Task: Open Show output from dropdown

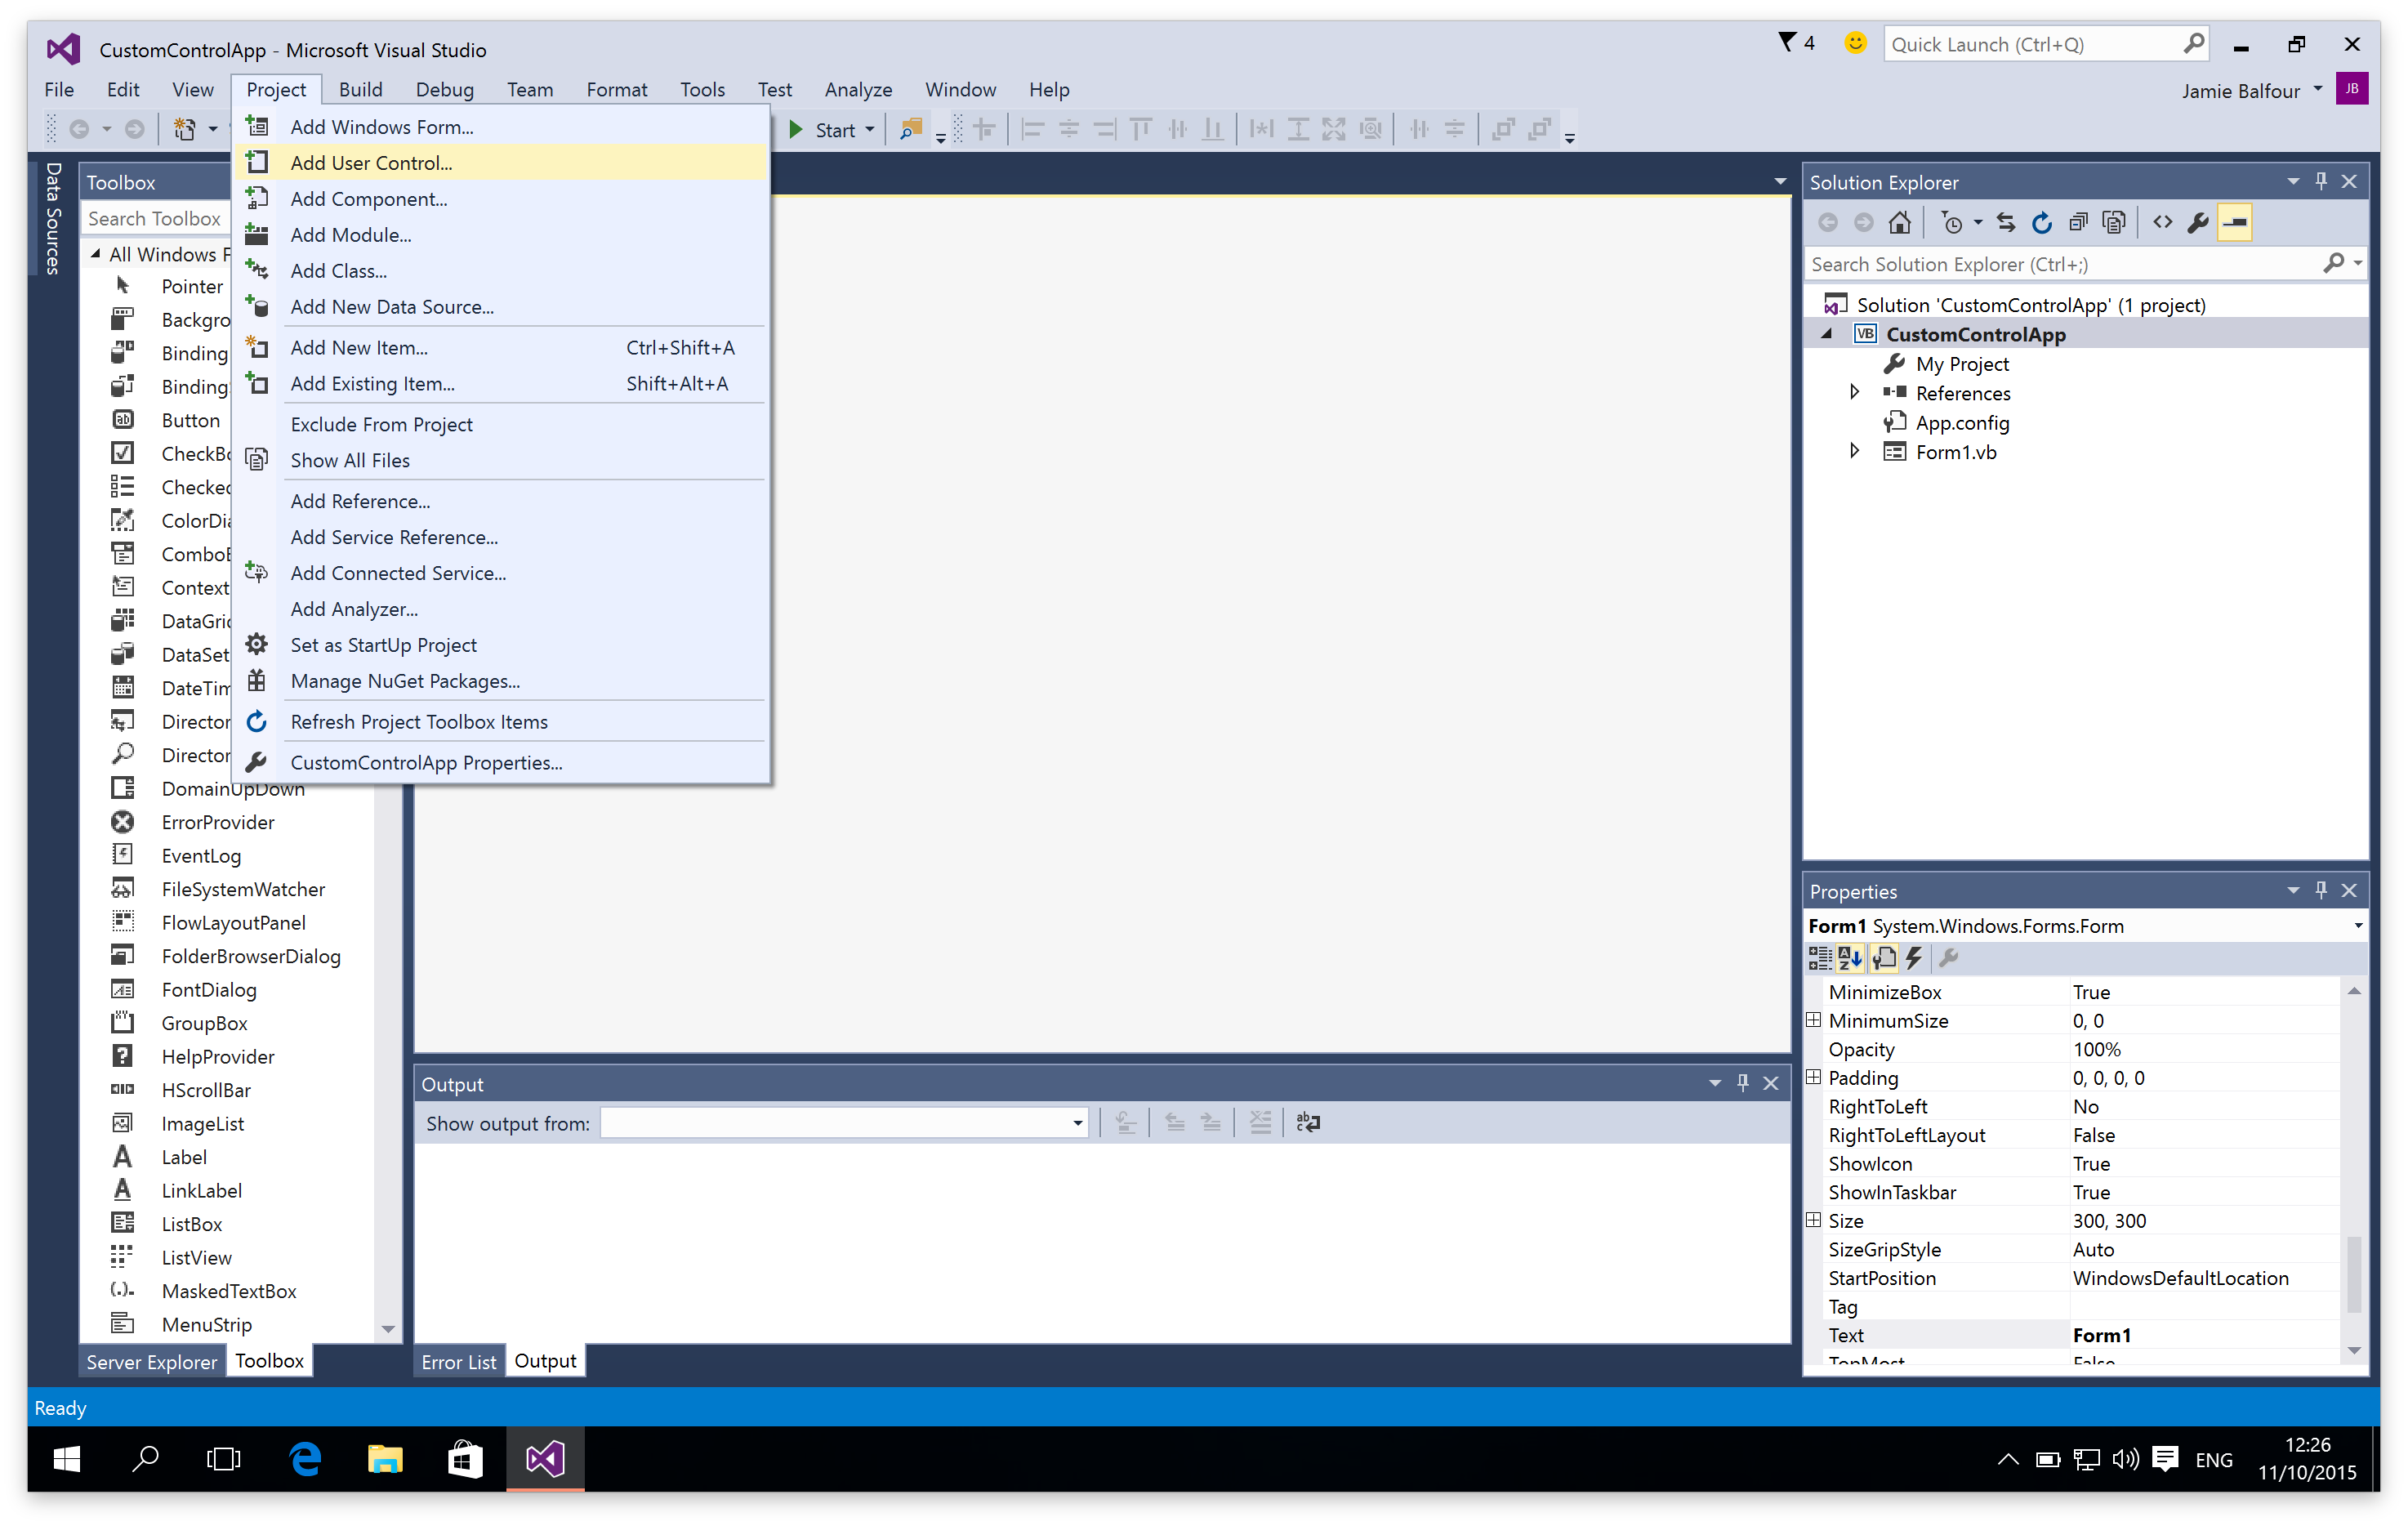Action: coord(1078,1122)
